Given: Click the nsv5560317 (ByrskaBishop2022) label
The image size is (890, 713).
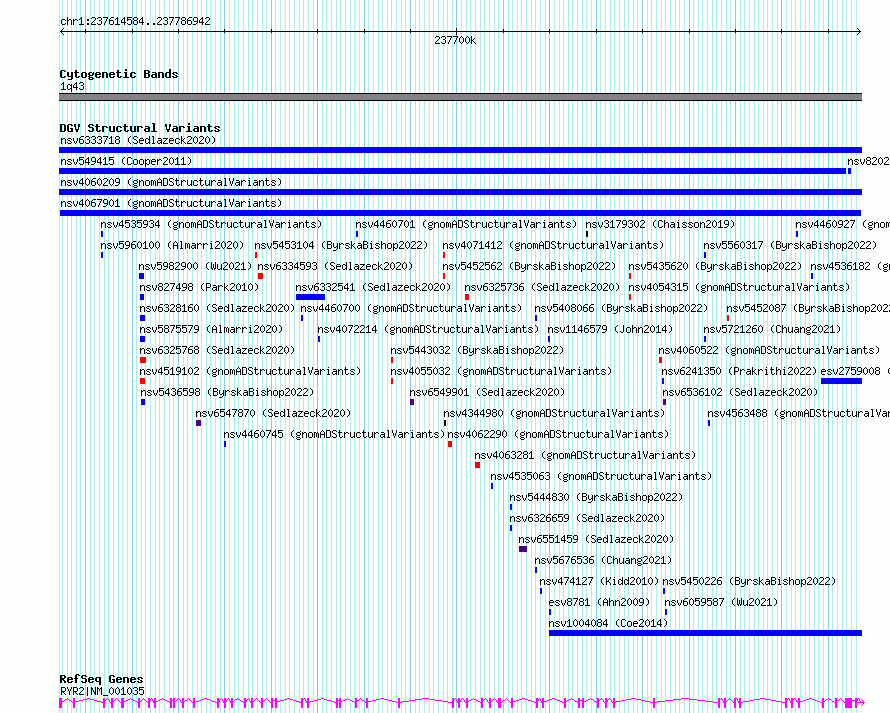Looking at the screenshot, I should pos(790,245).
